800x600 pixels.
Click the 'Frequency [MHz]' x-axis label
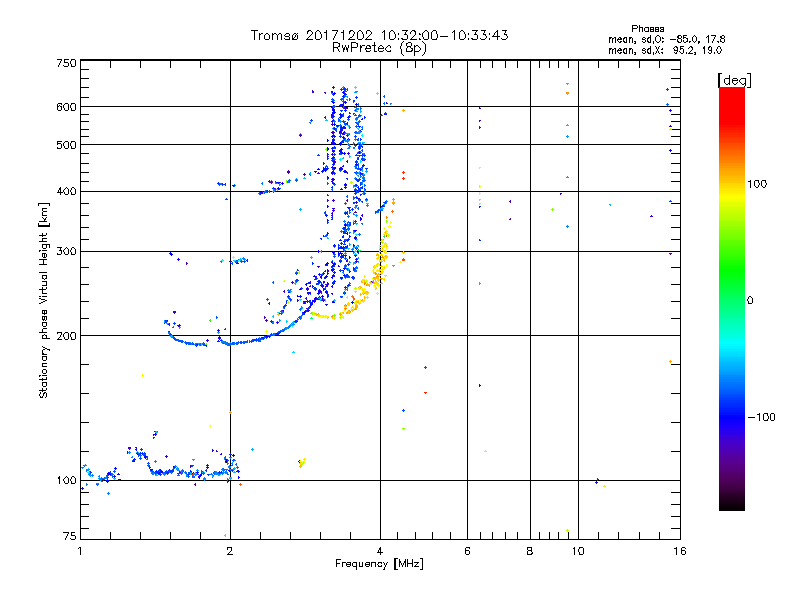pyautogui.click(x=379, y=564)
